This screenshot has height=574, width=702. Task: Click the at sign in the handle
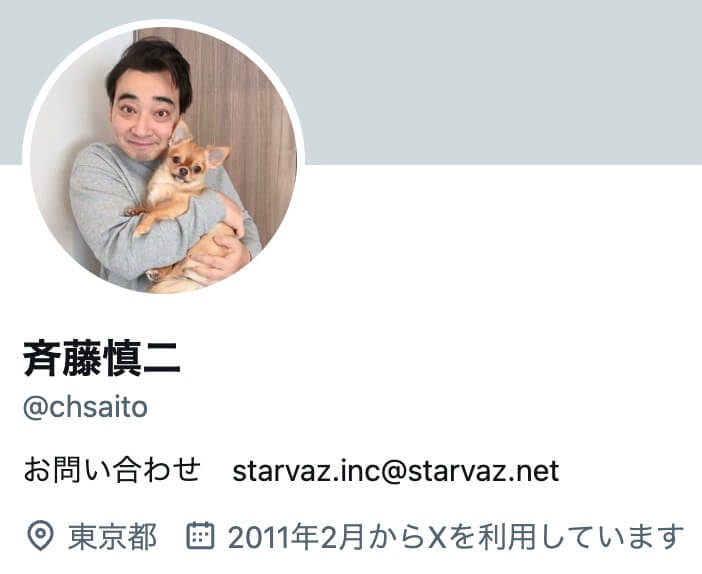[35, 408]
